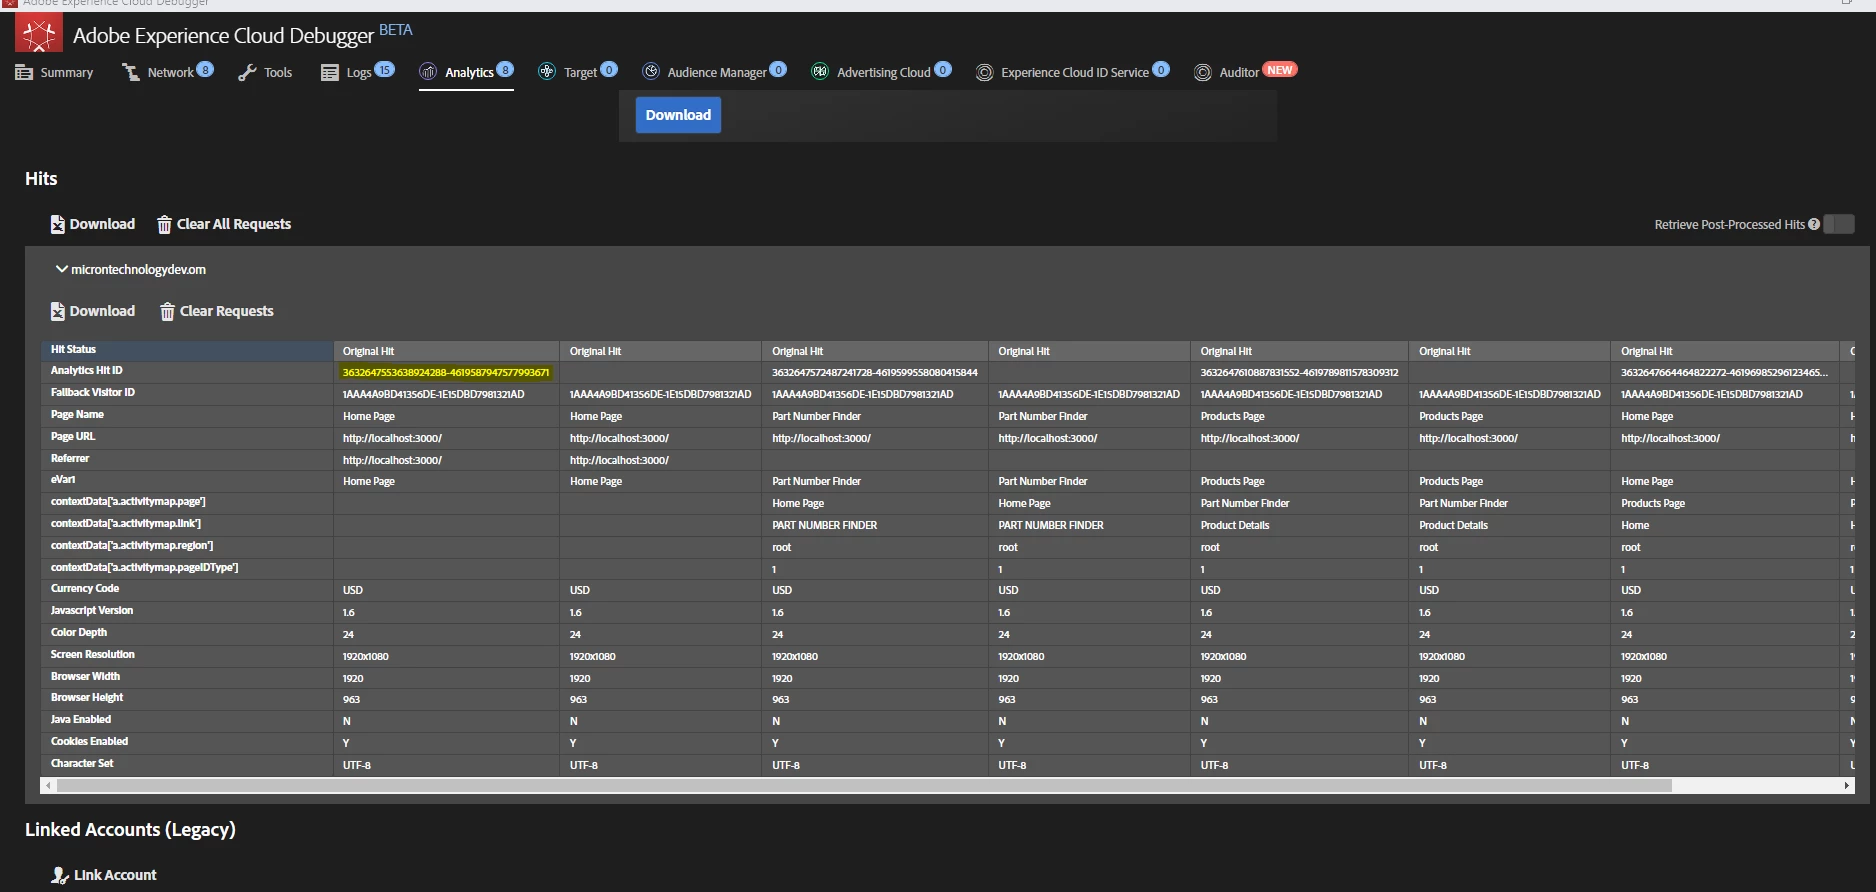This screenshot has height=892, width=1876.
Task: Click the Referrer row label
Action: (70, 458)
